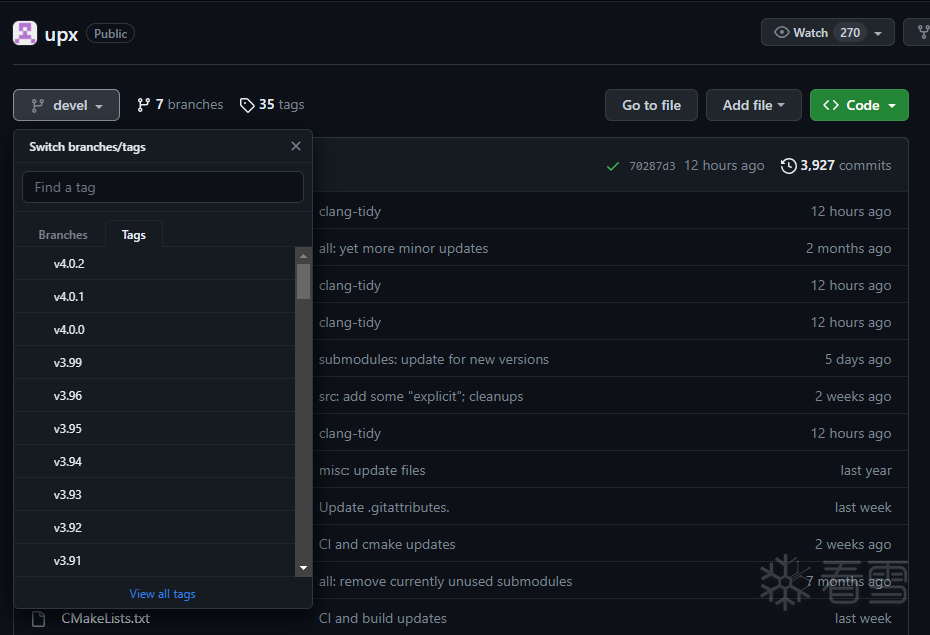Click the branches icon next to 7 branches
This screenshot has width=930, height=635.
[144, 105]
